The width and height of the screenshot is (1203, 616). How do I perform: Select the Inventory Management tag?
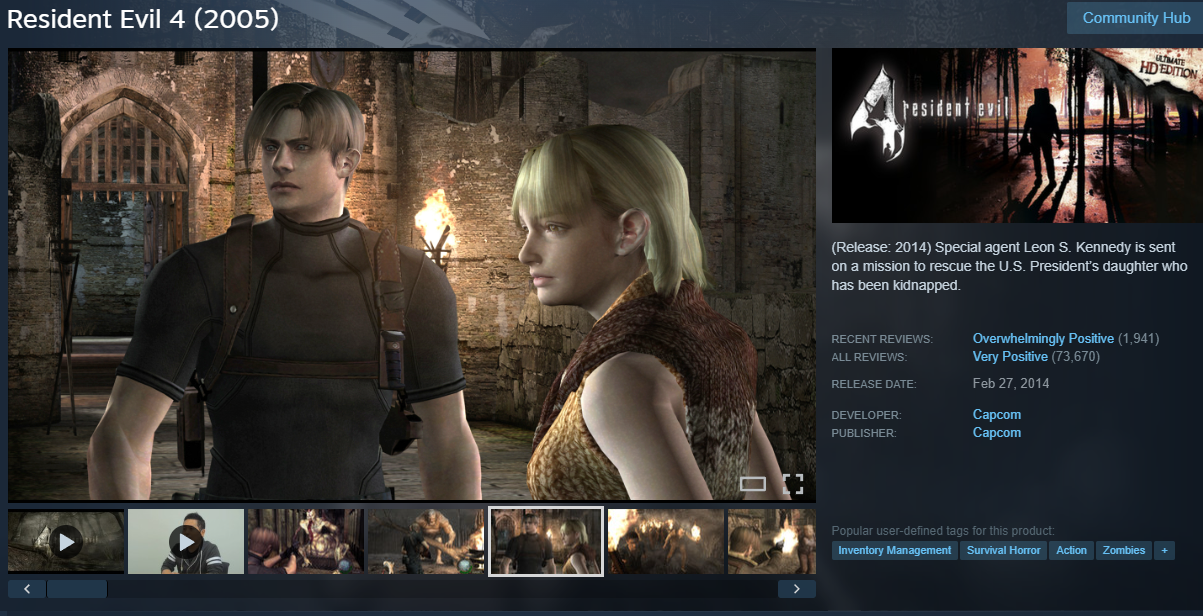click(x=895, y=550)
